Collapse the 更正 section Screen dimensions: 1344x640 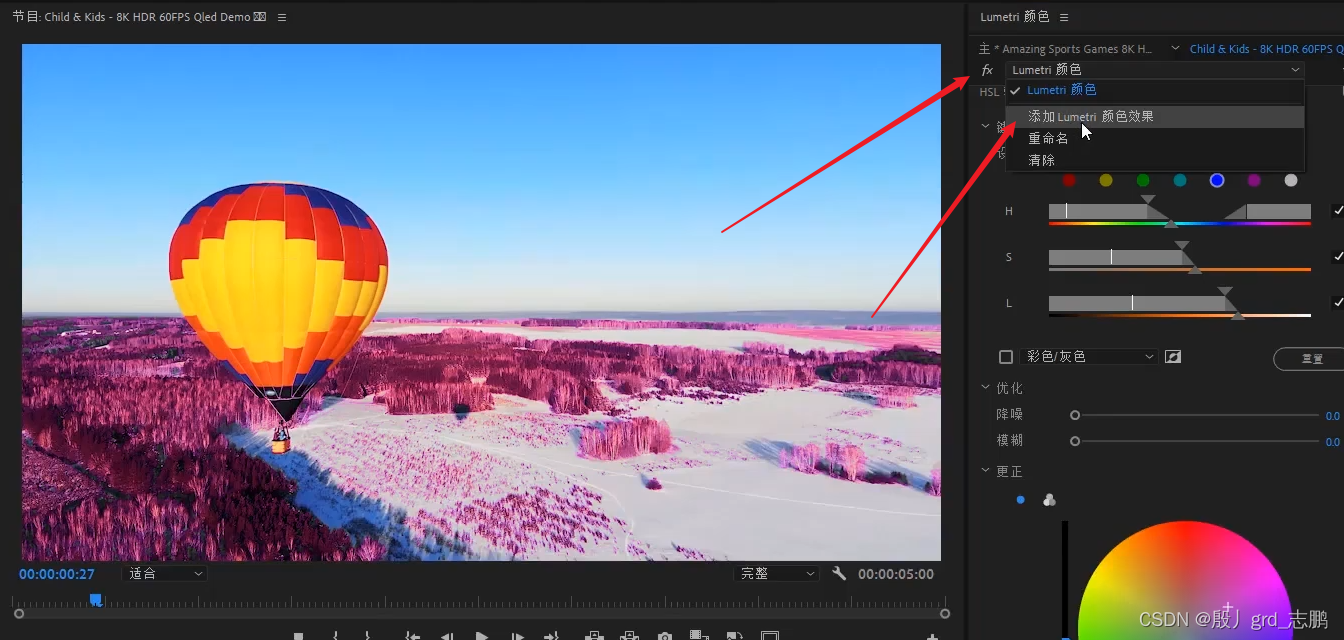click(986, 471)
